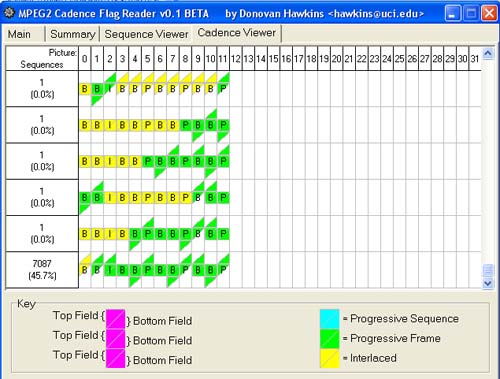
Task: Click the picture column header 31
Action: 475,59
